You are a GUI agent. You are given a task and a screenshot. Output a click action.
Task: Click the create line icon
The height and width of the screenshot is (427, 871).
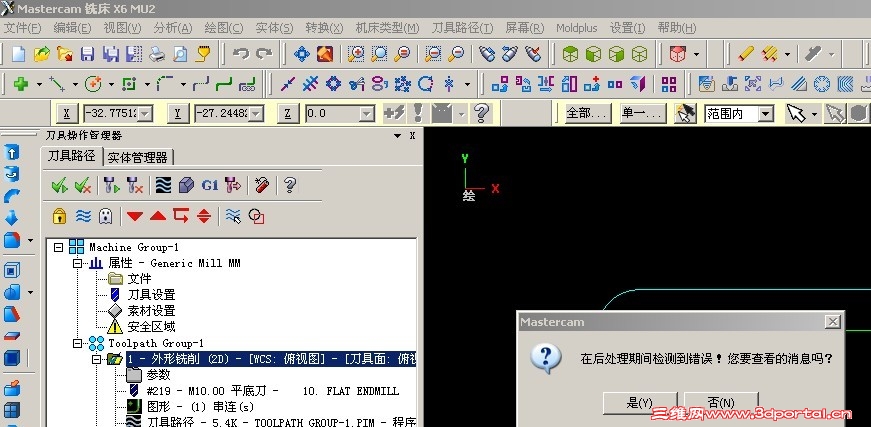click(57, 84)
